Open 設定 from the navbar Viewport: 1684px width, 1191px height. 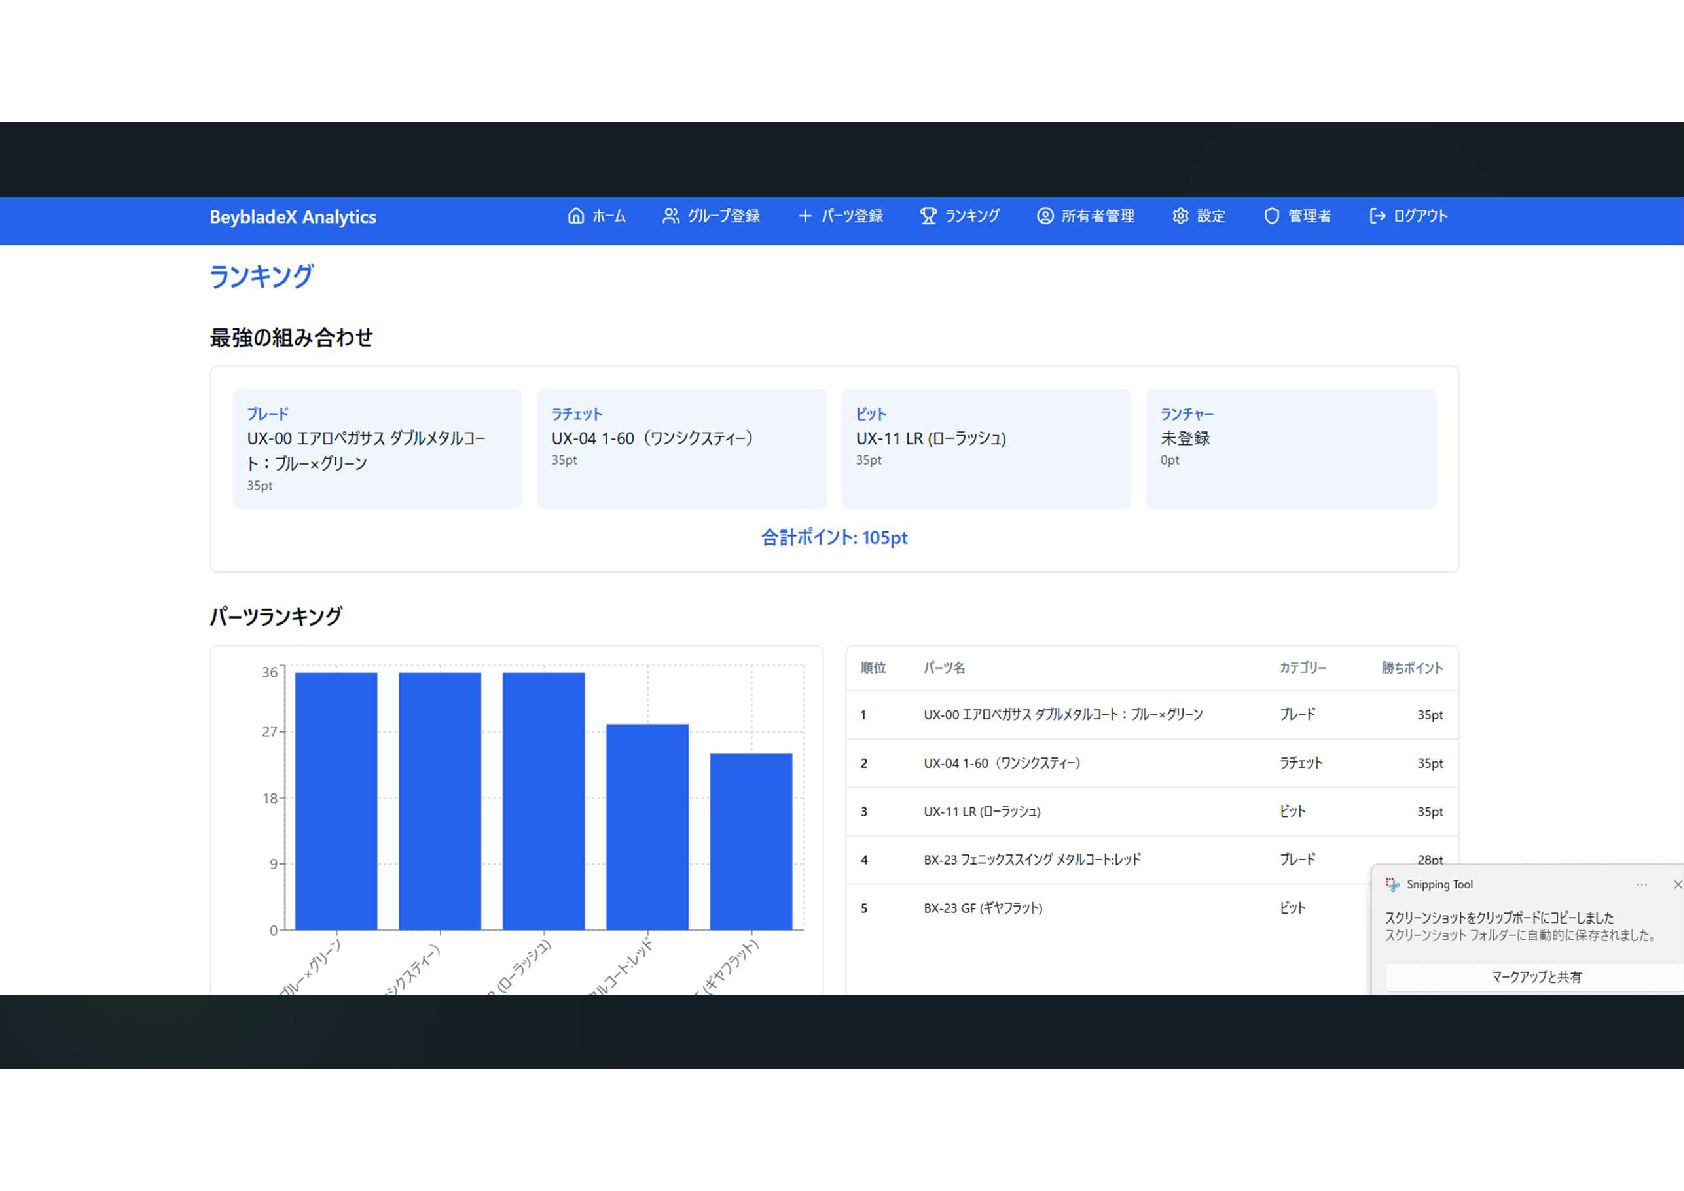[1199, 216]
